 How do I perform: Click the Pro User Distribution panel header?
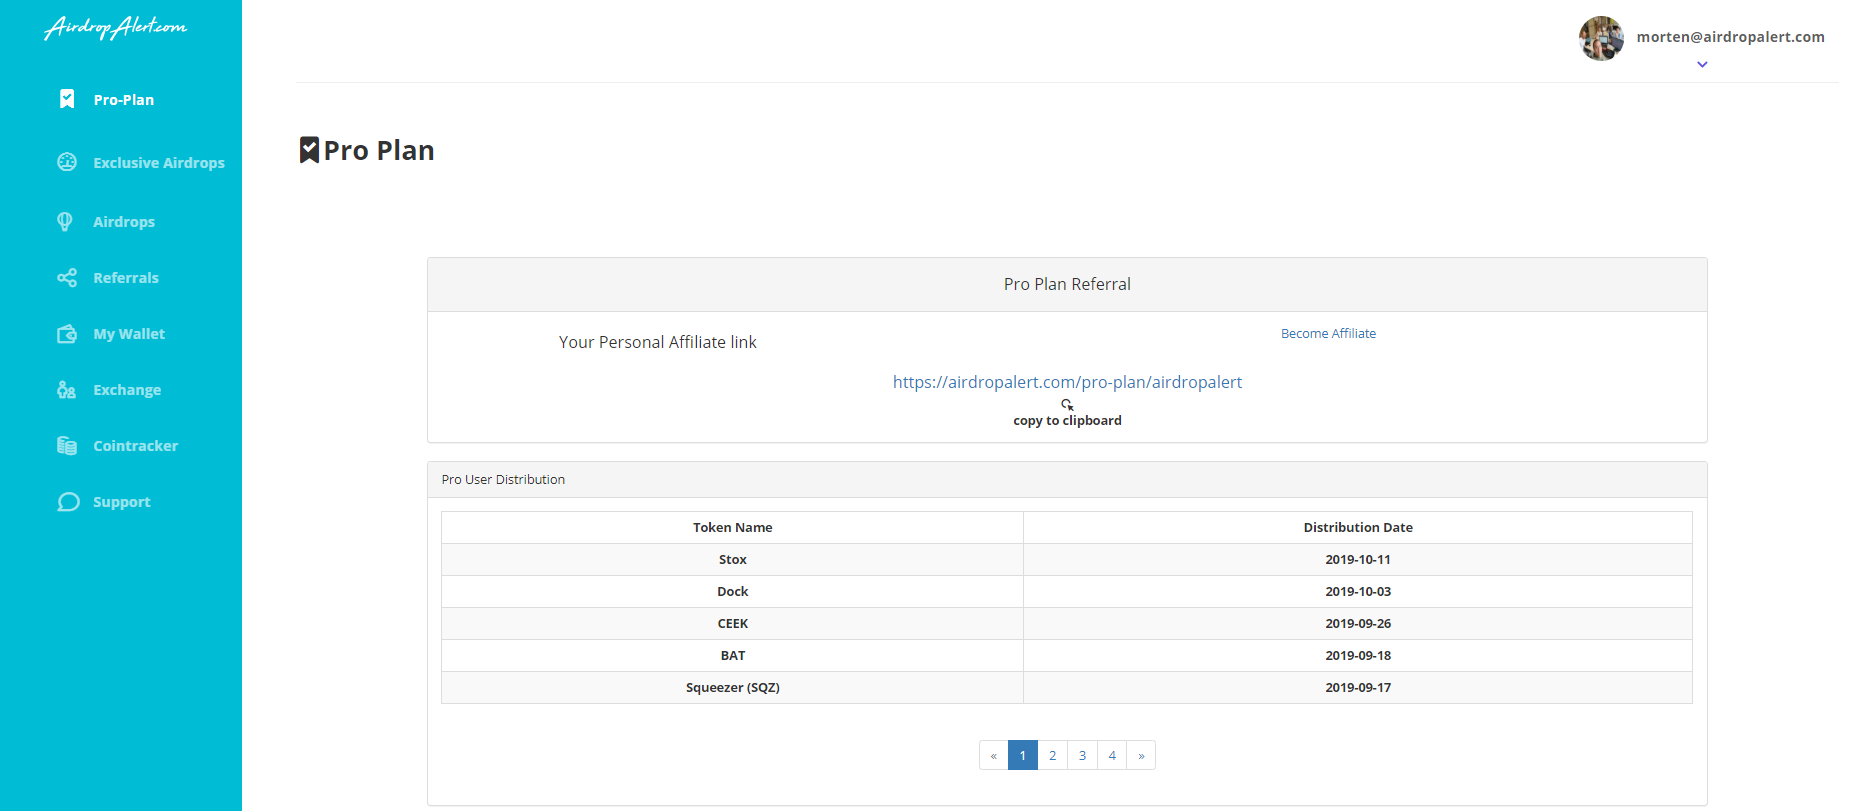click(1067, 480)
